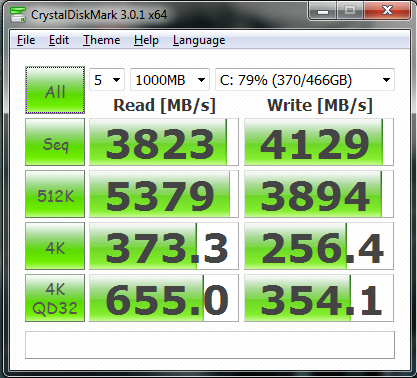
Task: Select the Seq read result 3823
Action: pos(164,142)
